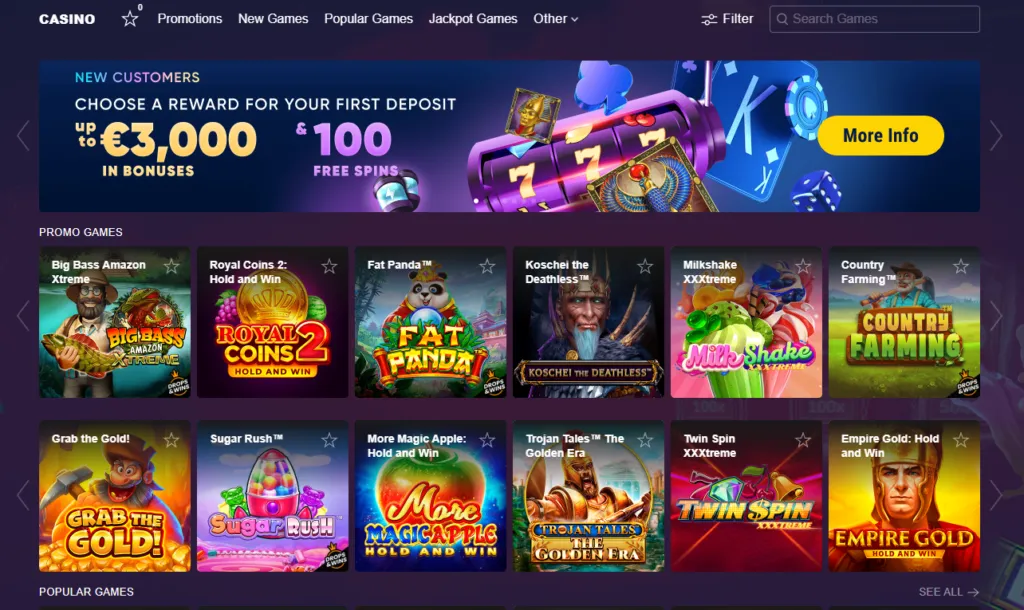The height and width of the screenshot is (610, 1024).
Task: Click SEE ALL popular games link
Action: coord(948,592)
